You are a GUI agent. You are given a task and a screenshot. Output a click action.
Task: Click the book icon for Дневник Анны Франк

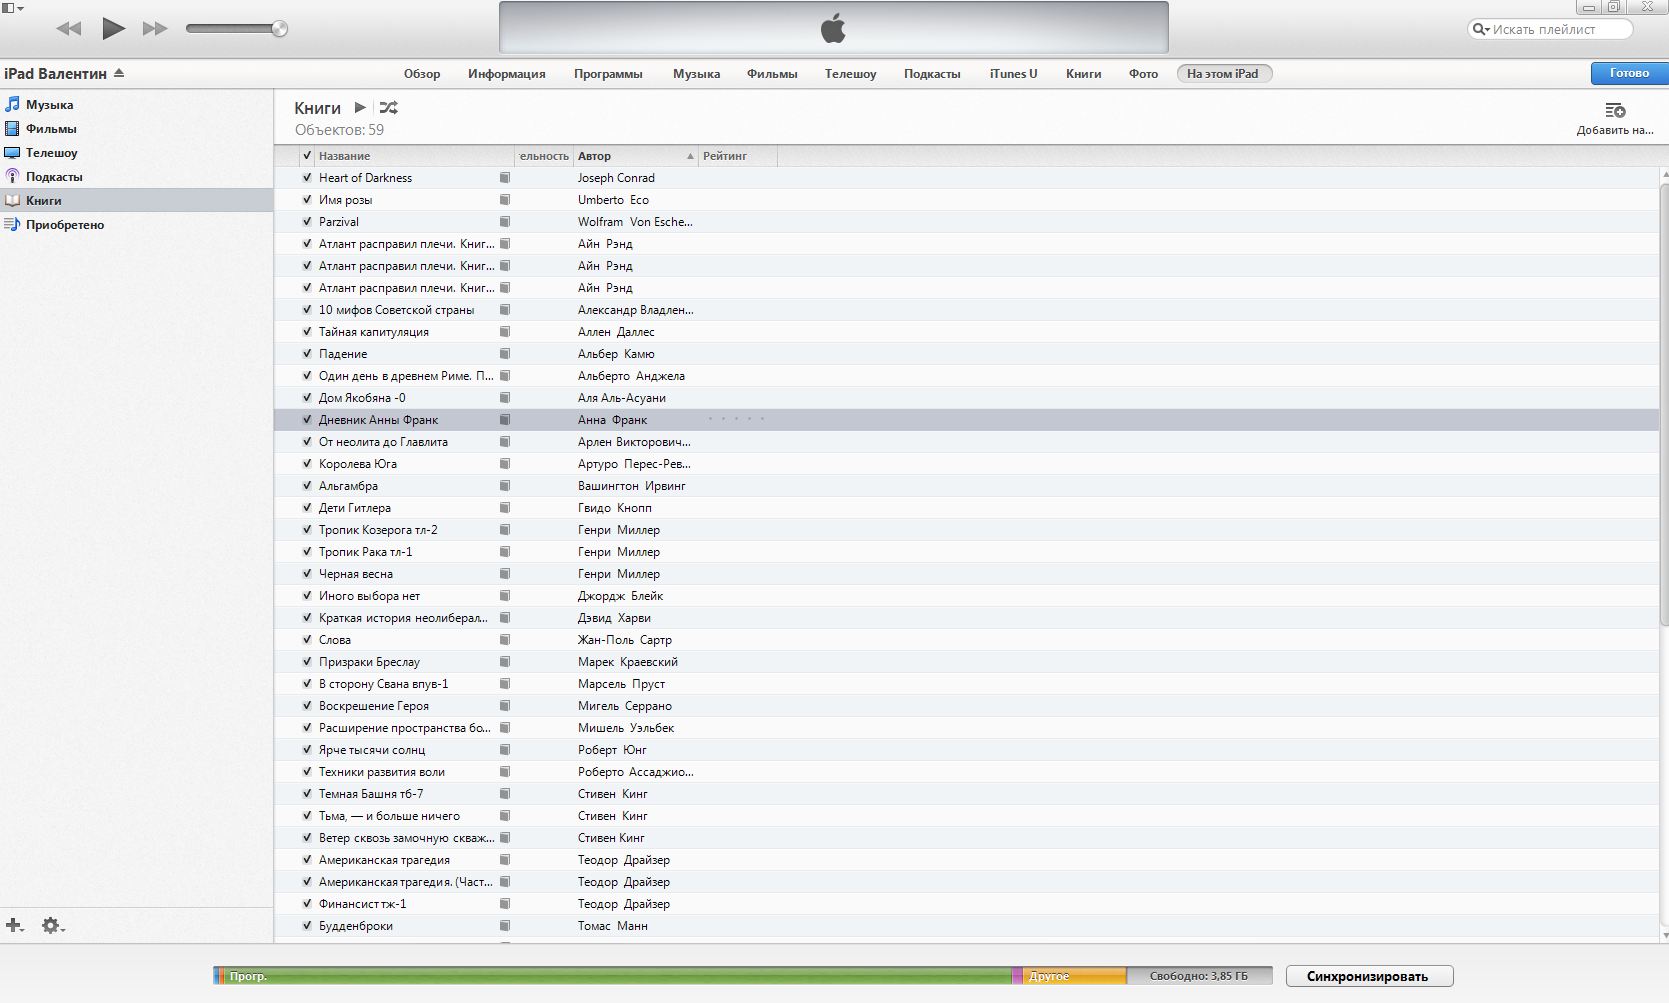[x=505, y=420]
